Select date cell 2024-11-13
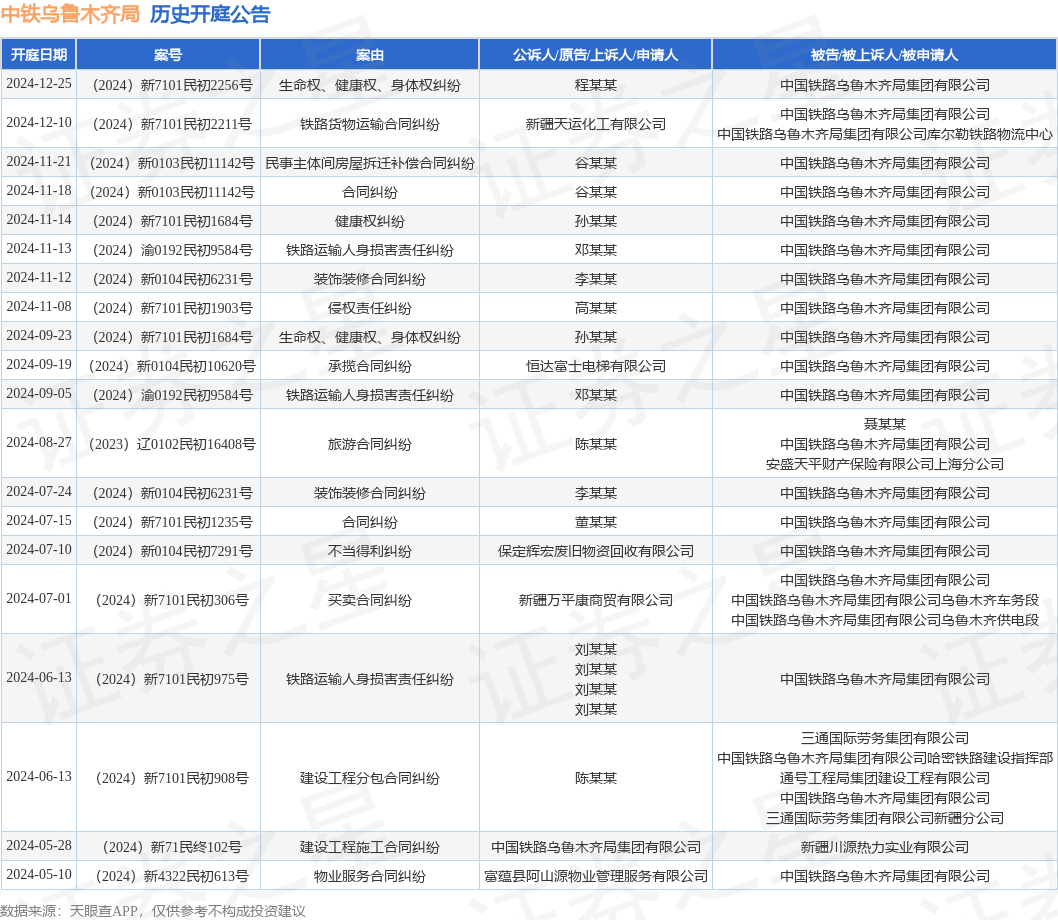 coord(38,249)
